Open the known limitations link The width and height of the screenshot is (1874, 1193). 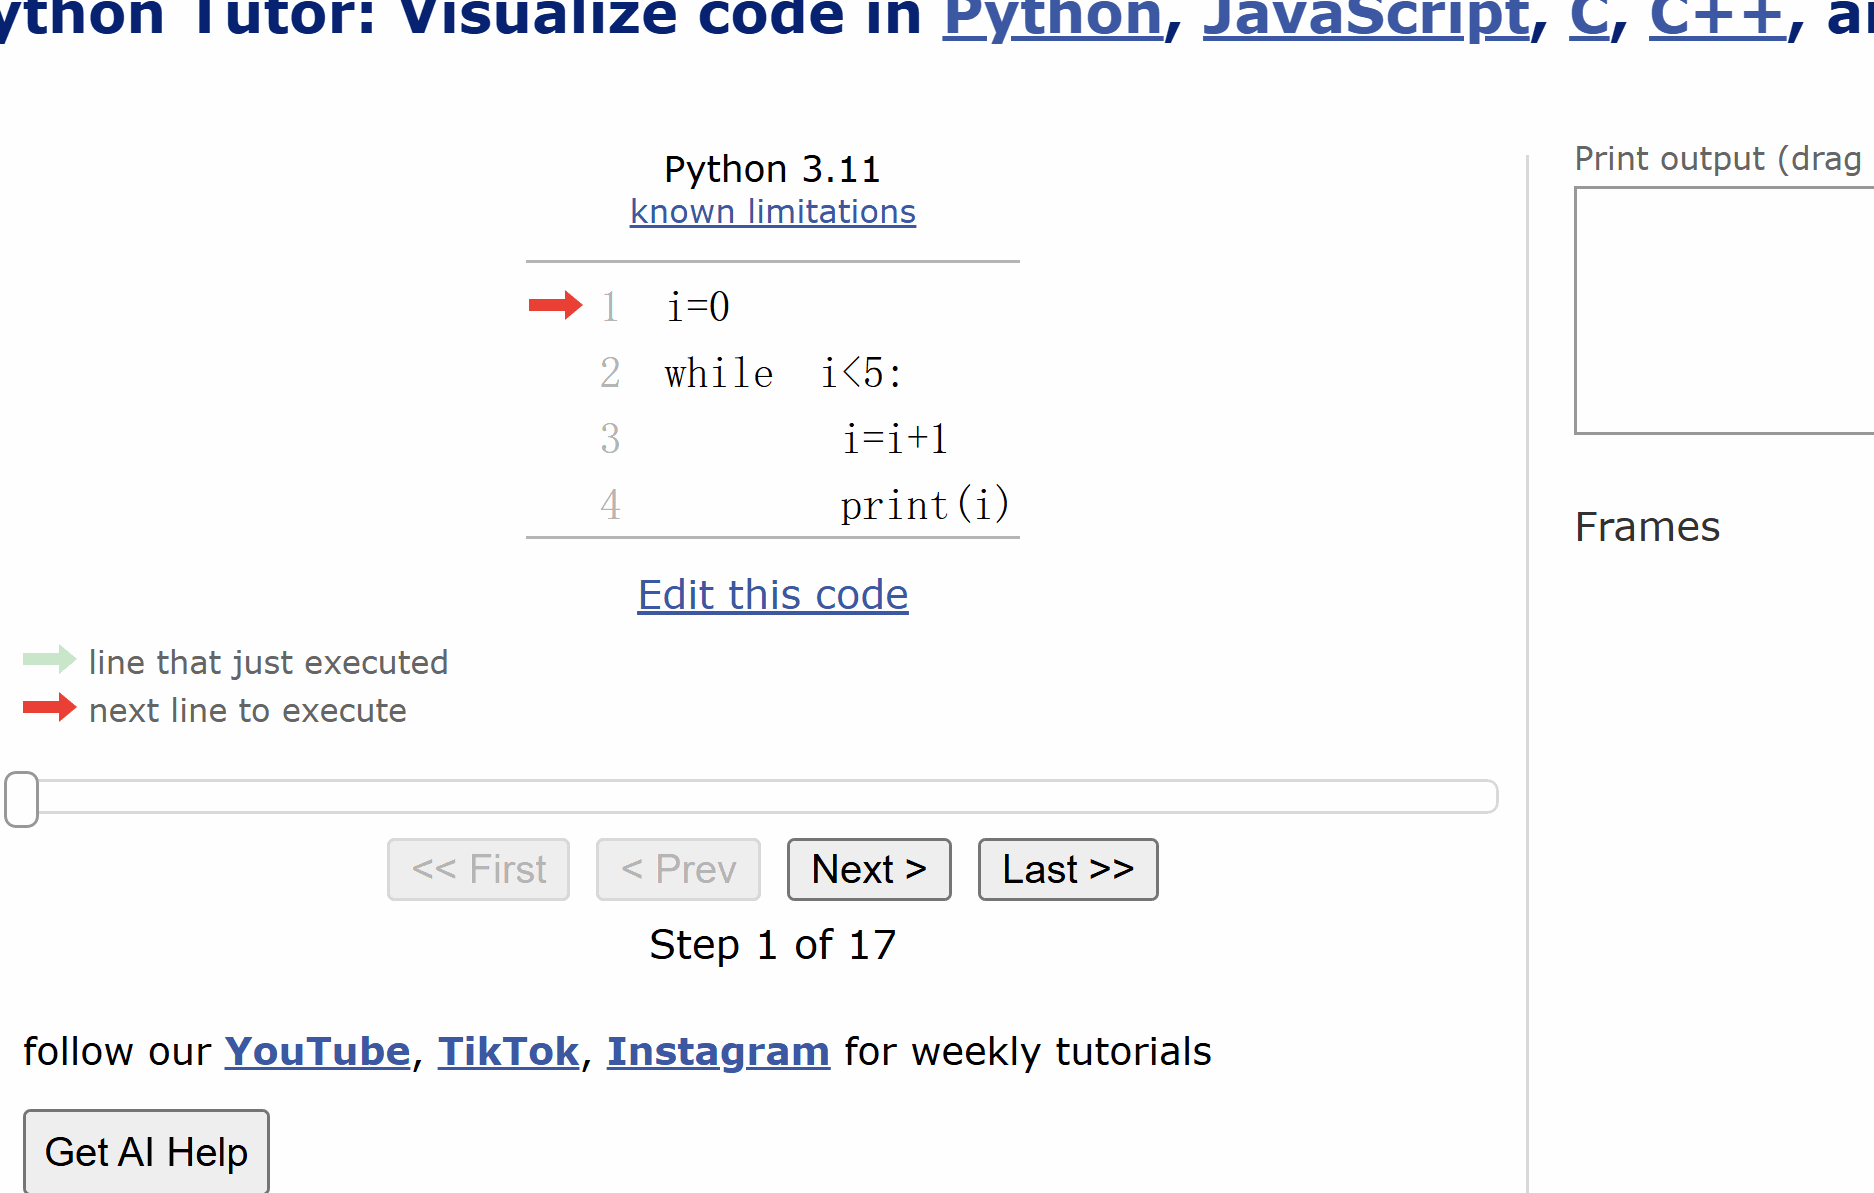click(x=772, y=212)
